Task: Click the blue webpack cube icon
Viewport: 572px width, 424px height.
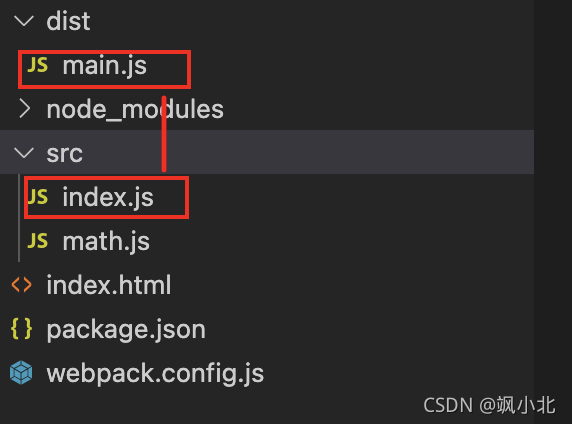Action: [x=21, y=373]
